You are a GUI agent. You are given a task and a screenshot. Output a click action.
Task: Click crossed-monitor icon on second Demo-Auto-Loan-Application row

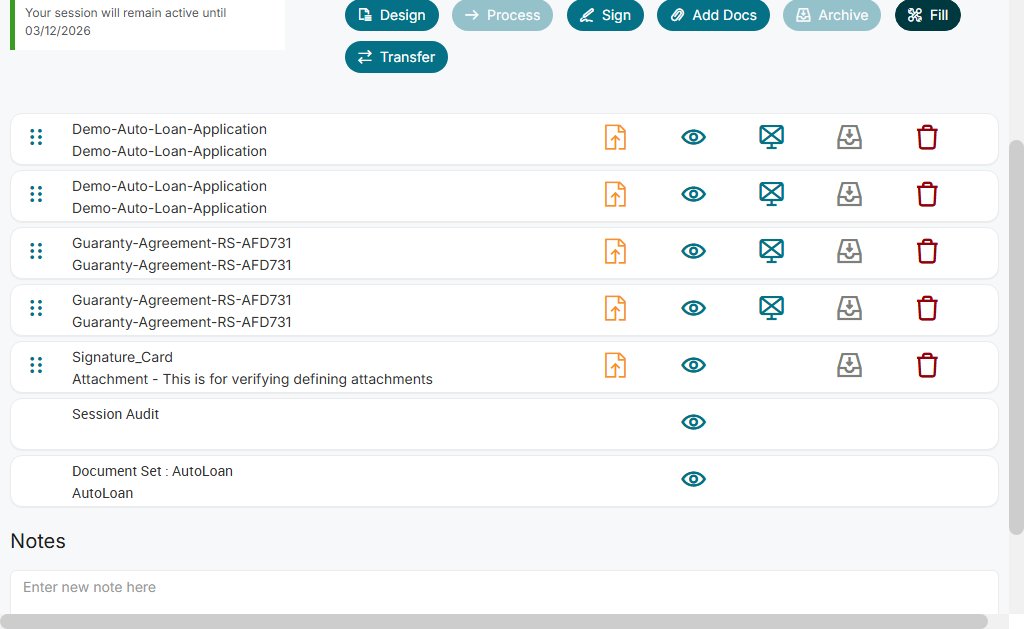[771, 194]
